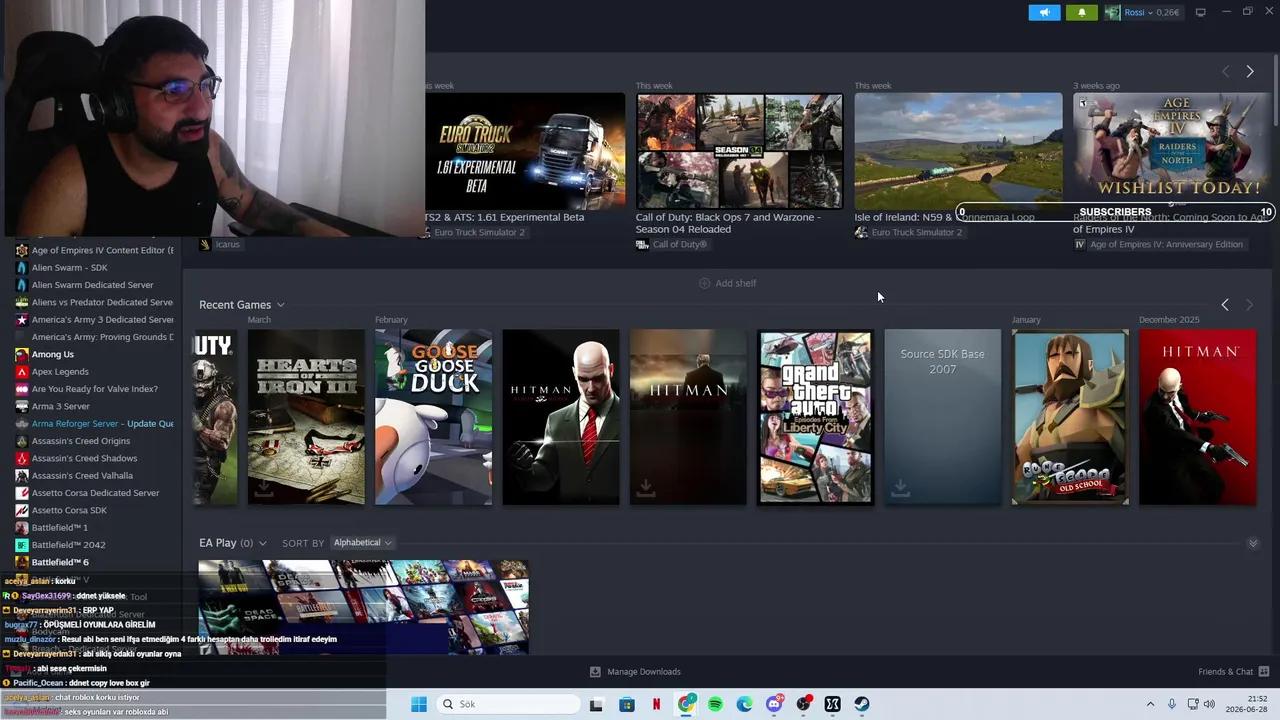Open Friends & Chat icon
1280x720 pixels.
[1264, 672]
